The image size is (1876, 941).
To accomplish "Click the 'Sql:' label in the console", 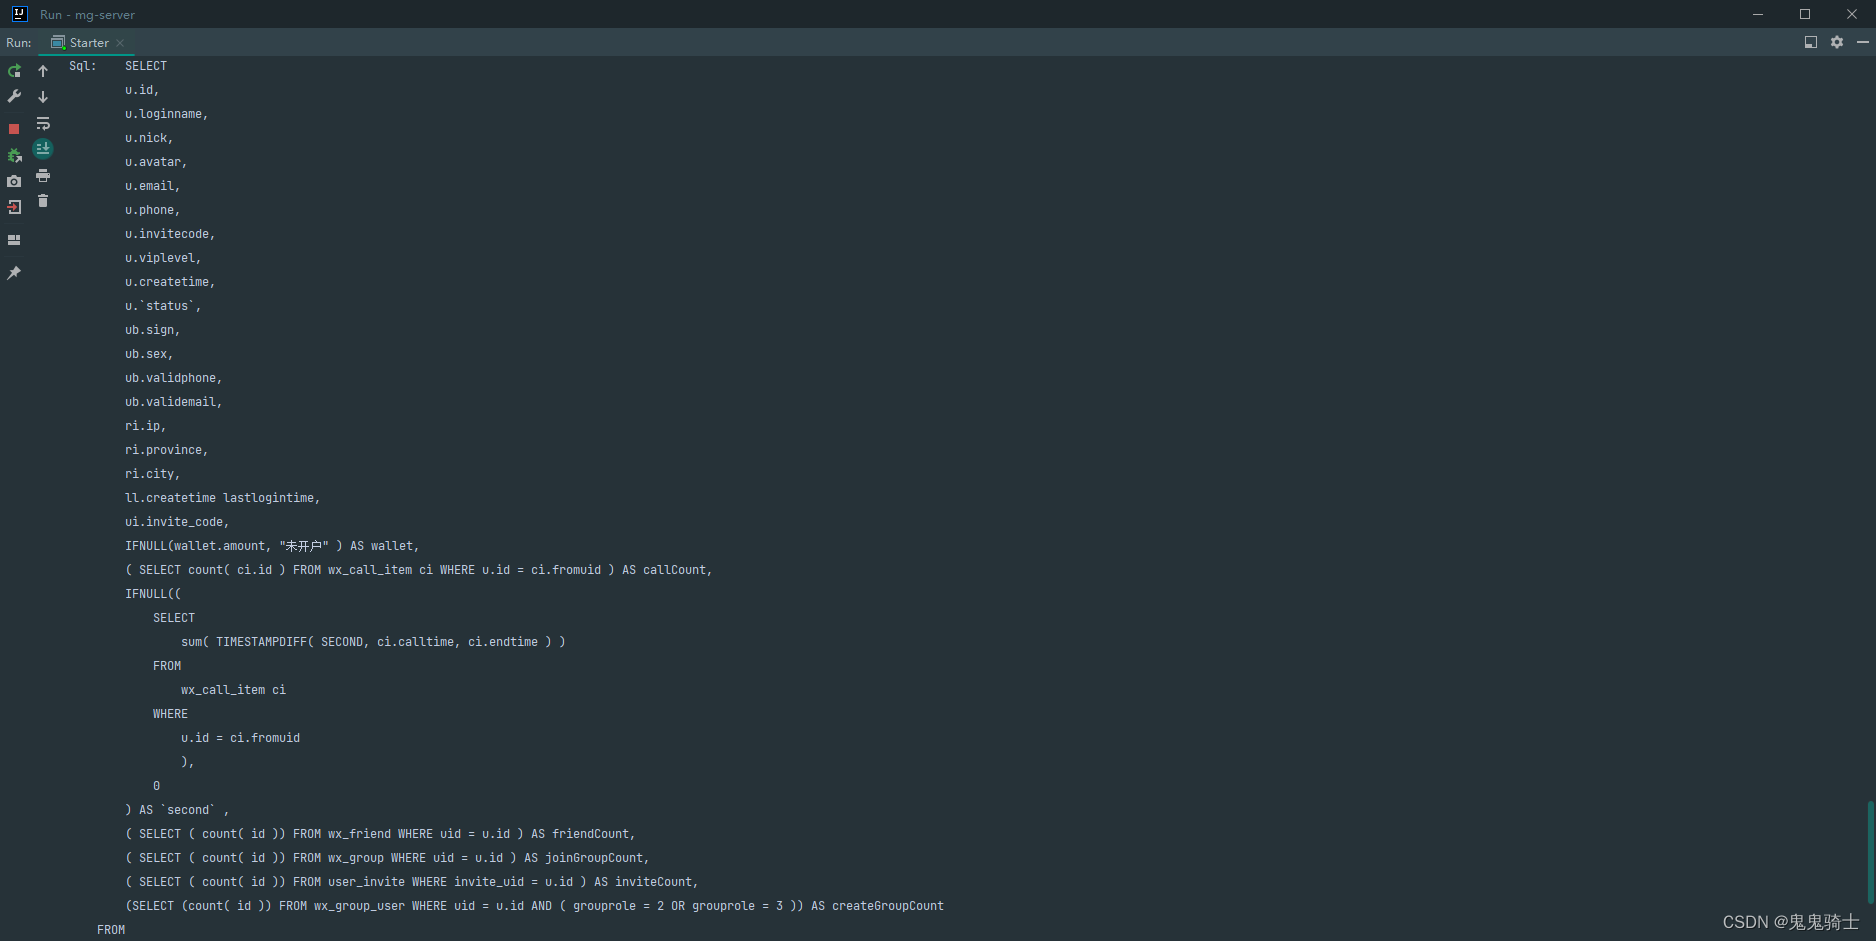I will pyautogui.click(x=83, y=66).
